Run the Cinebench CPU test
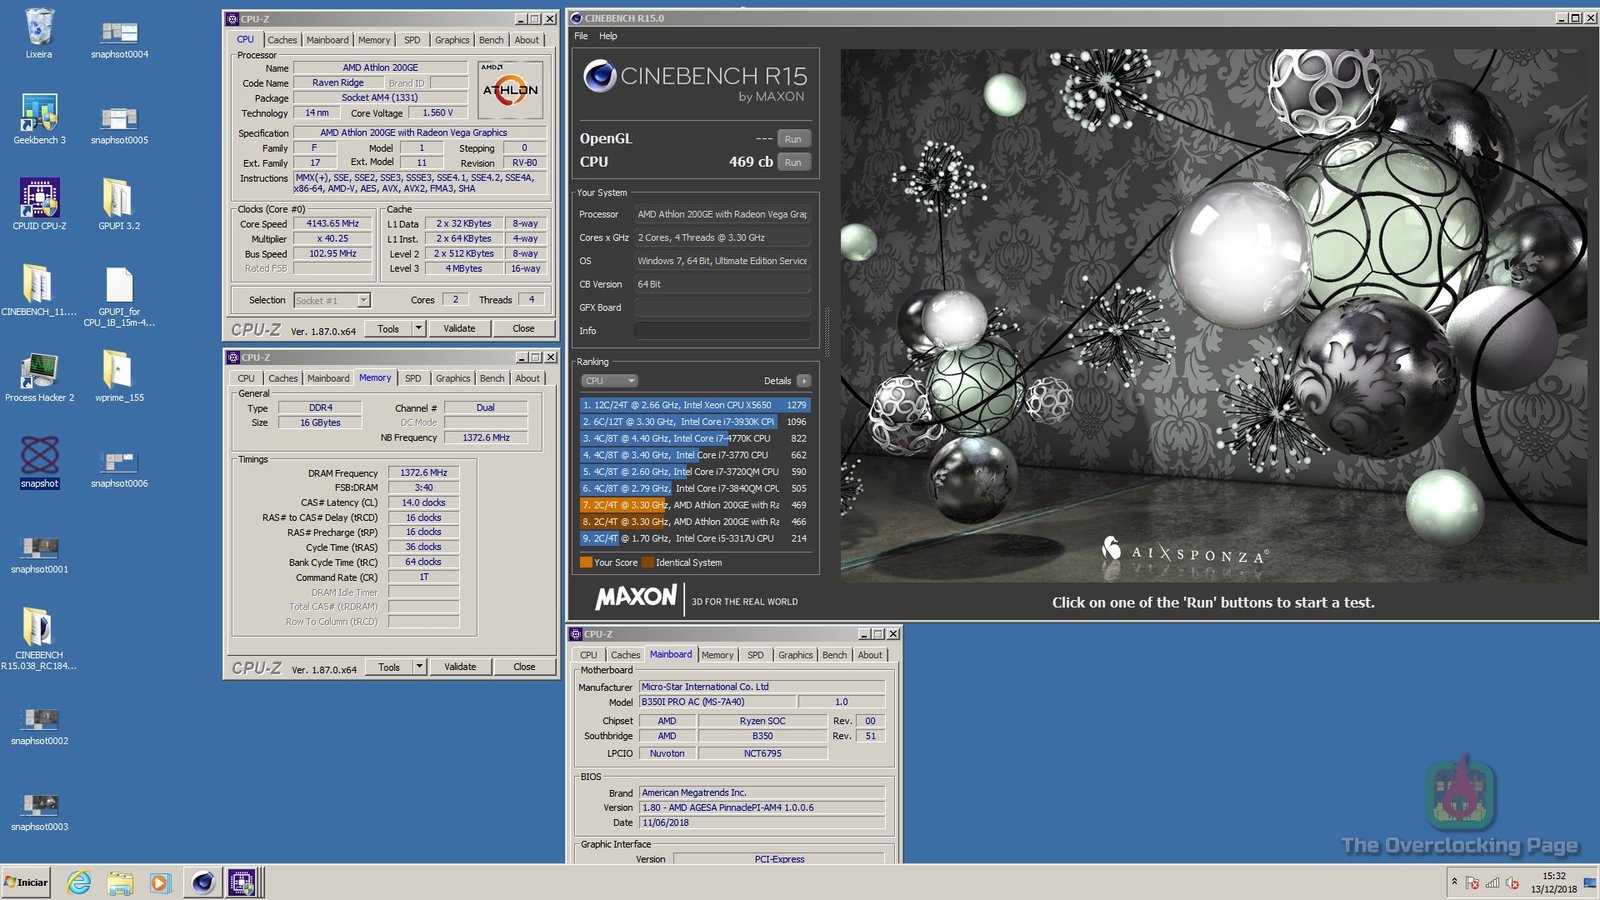Viewport: 1600px width, 900px height. click(x=793, y=162)
